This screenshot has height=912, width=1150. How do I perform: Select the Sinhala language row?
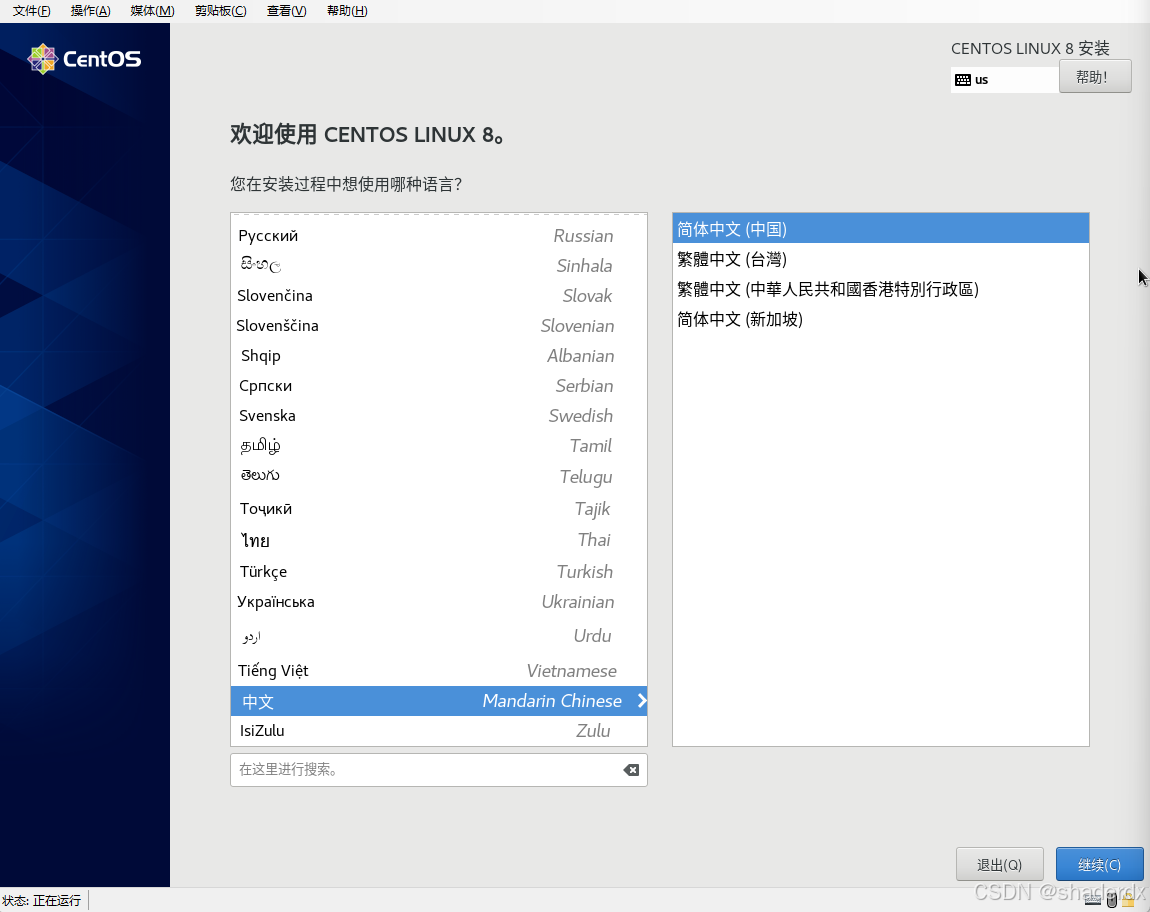(439, 266)
